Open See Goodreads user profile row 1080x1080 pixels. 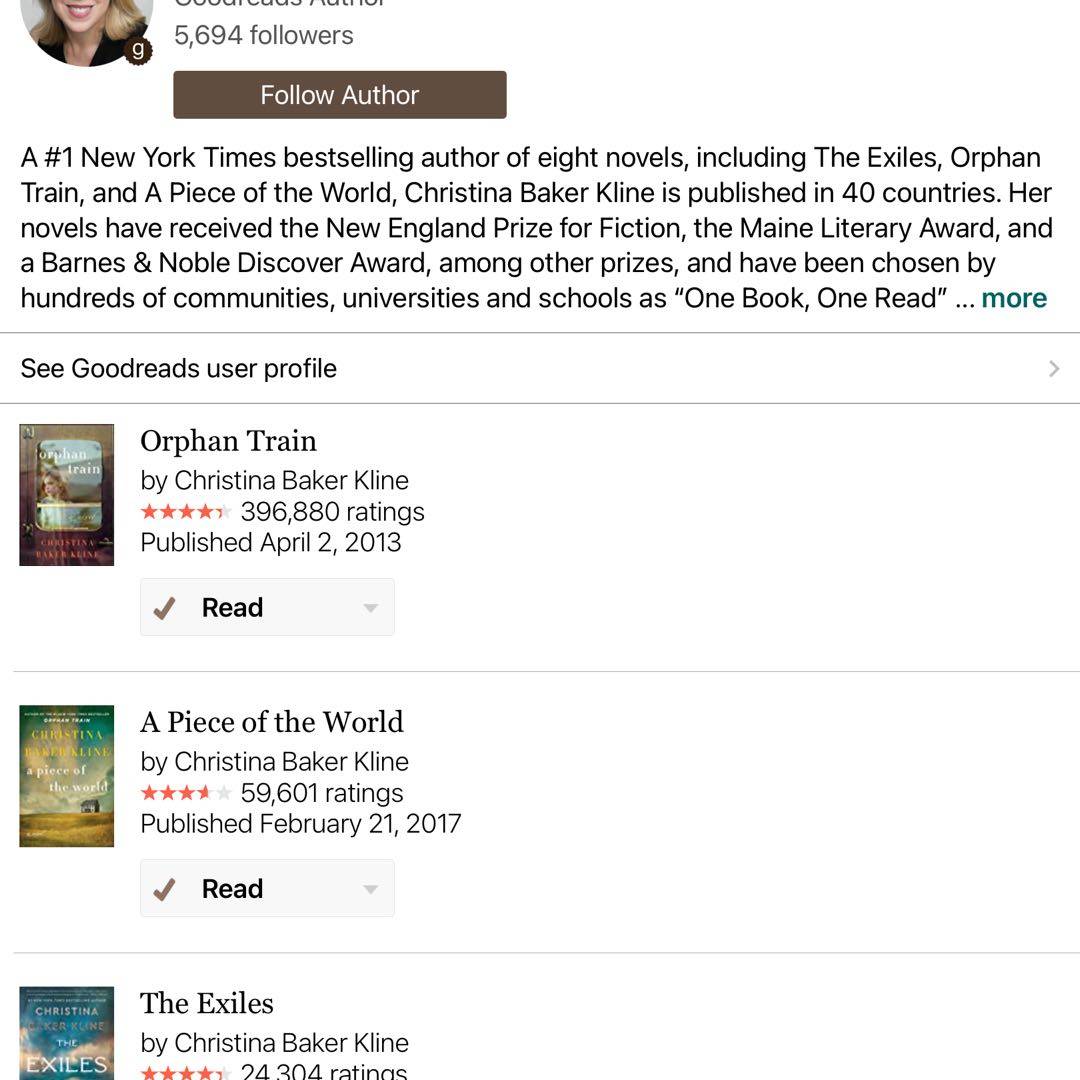coord(179,368)
